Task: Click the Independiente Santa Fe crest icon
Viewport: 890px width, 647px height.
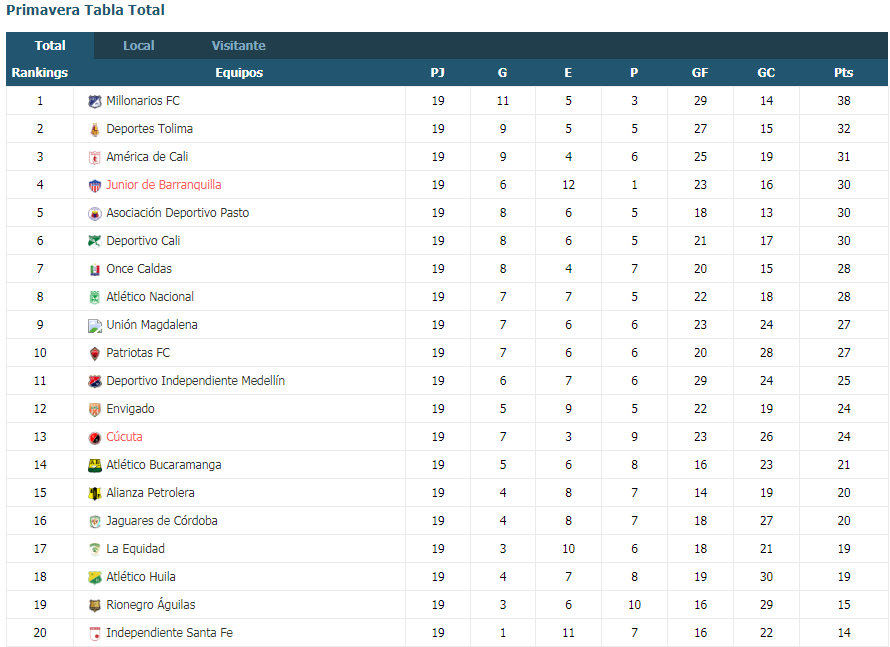Action: pyautogui.click(x=95, y=633)
